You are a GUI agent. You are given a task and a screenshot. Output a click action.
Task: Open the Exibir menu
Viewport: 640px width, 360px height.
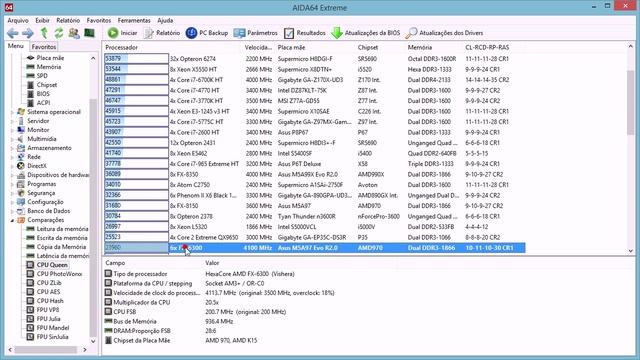tap(42, 20)
